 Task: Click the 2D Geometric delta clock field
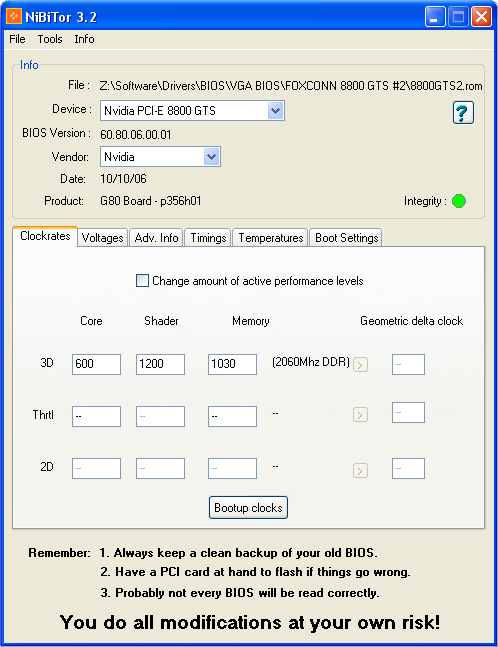(408, 468)
